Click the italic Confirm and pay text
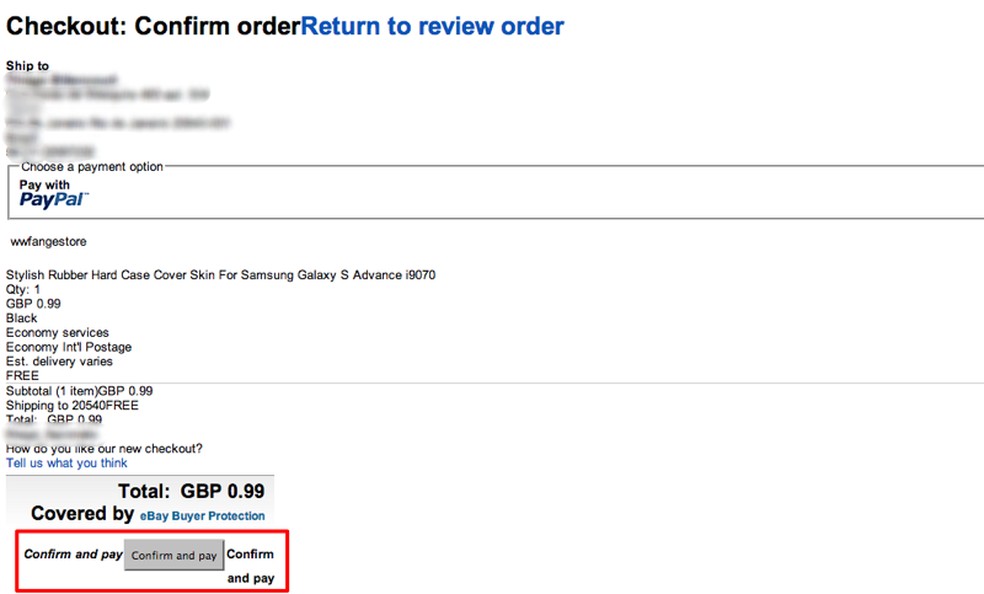Viewport: 984px width, 594px height. [73, 554]
